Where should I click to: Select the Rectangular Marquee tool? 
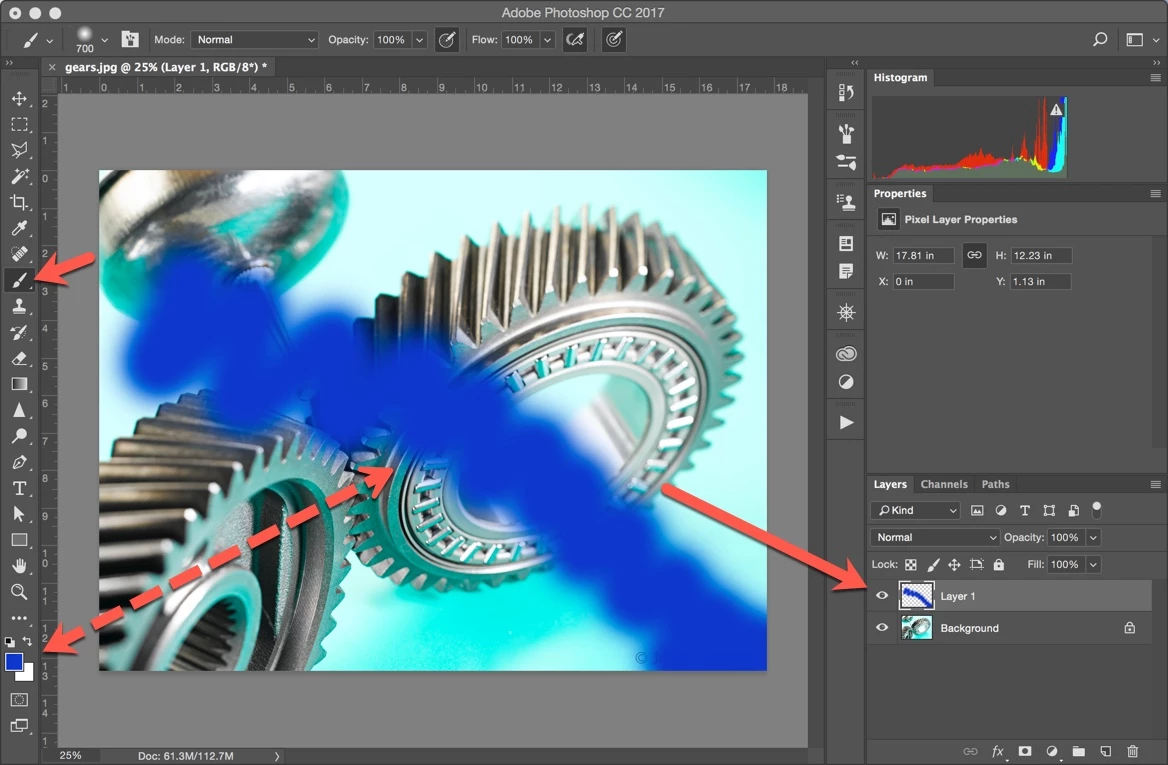[19, 124]
